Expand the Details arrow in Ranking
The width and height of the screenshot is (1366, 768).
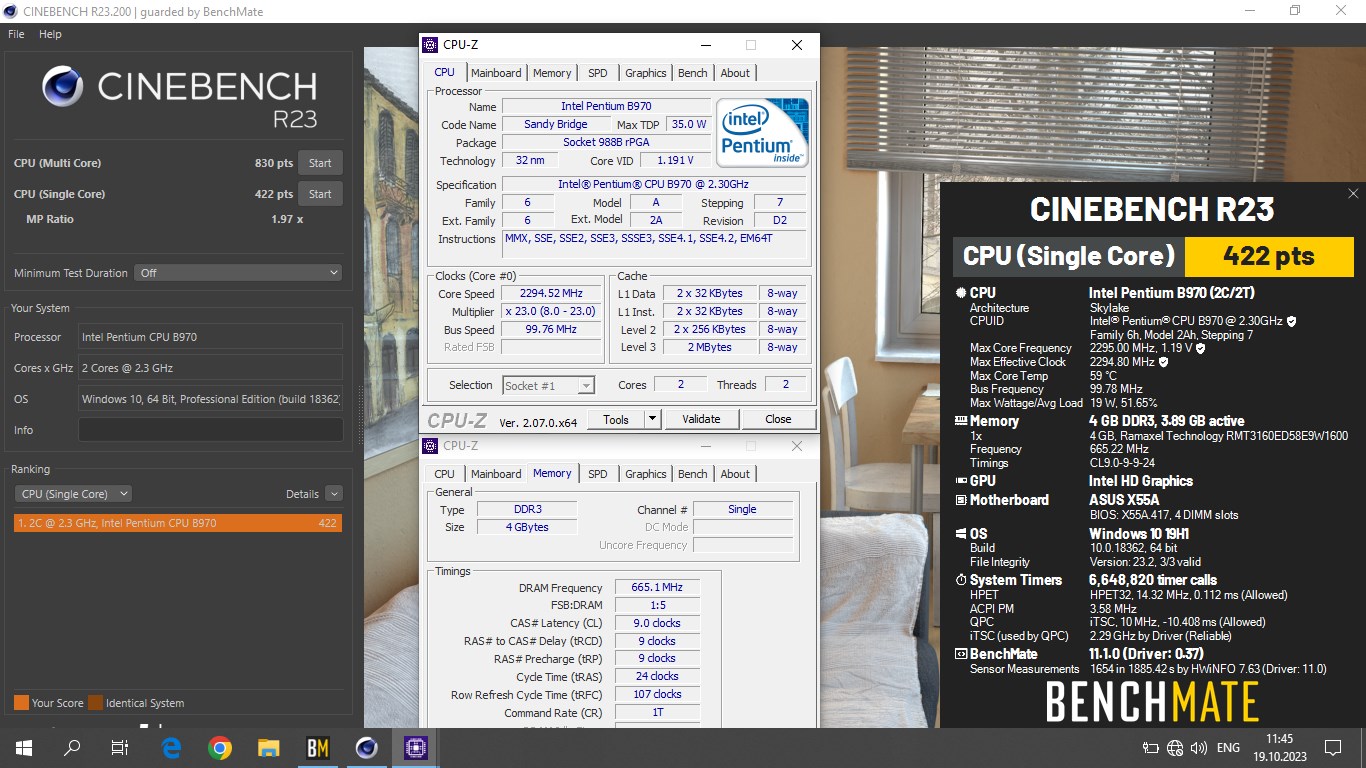[333, 494]
